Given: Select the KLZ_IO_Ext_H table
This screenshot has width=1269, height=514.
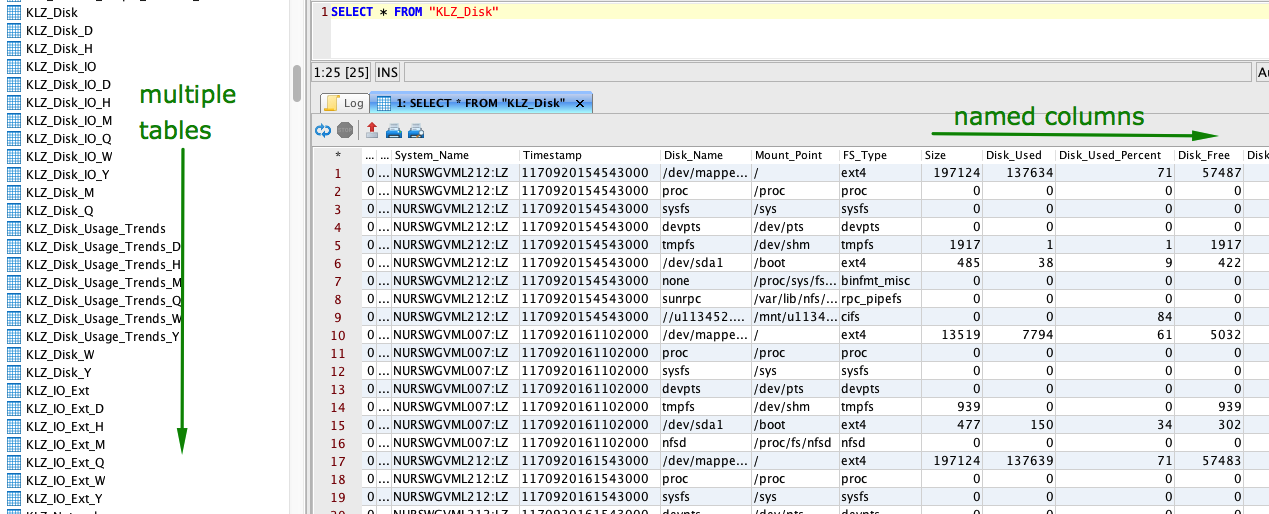Looking at the screenshot, I should (x=65, y=426).
